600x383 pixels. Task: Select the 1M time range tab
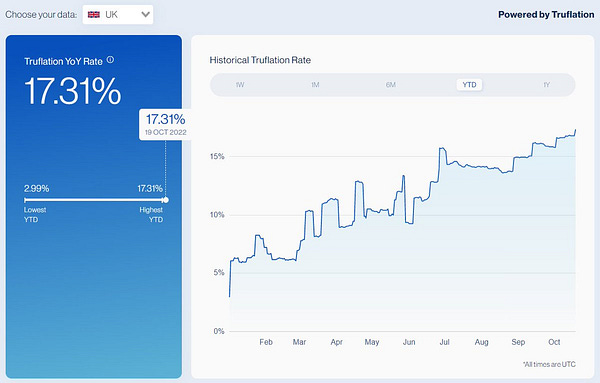315,85
